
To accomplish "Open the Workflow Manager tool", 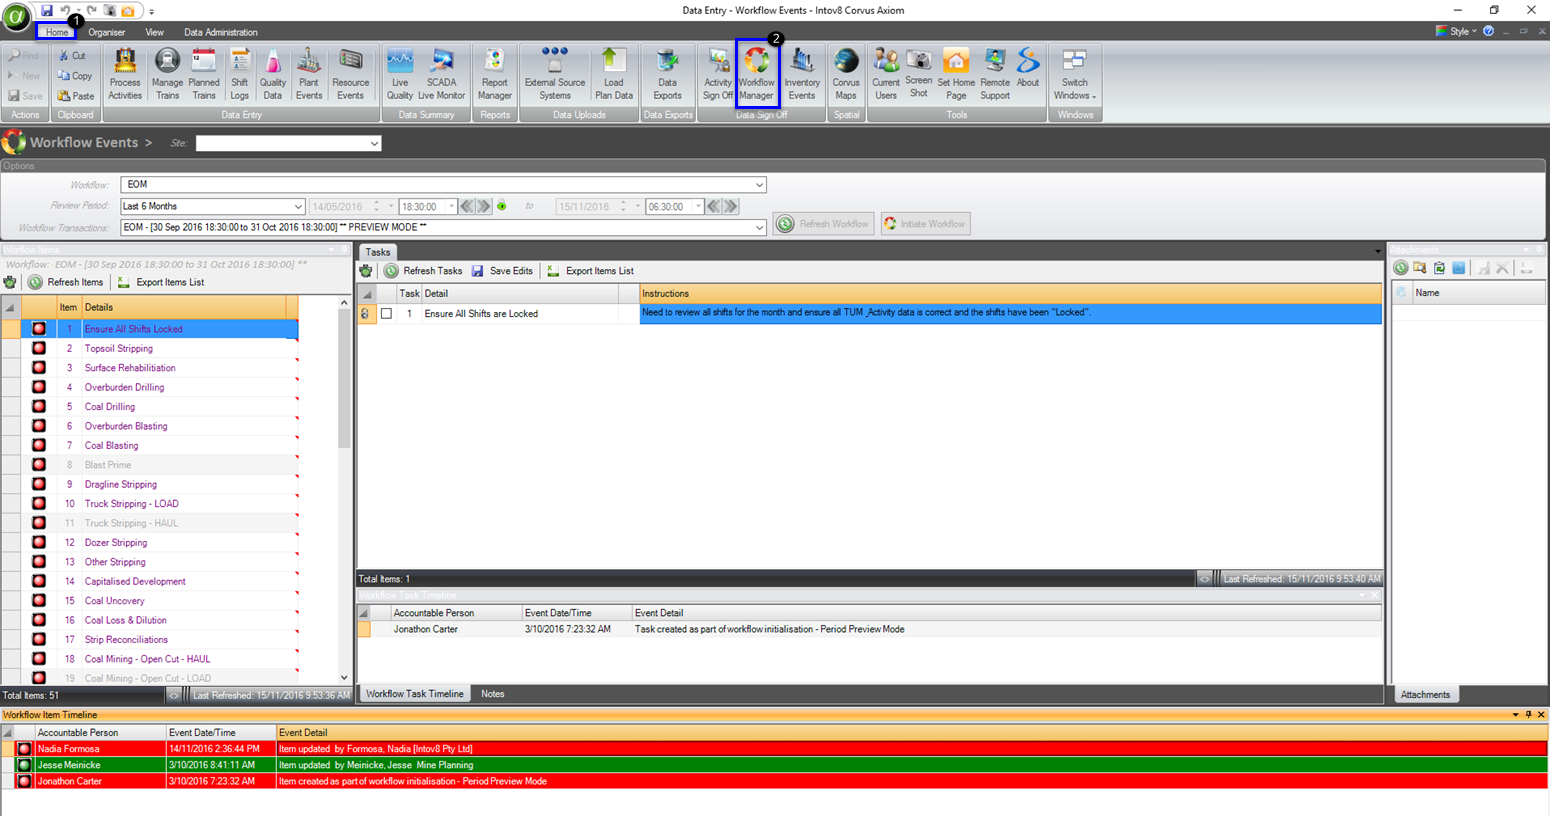I will (756, 74).
